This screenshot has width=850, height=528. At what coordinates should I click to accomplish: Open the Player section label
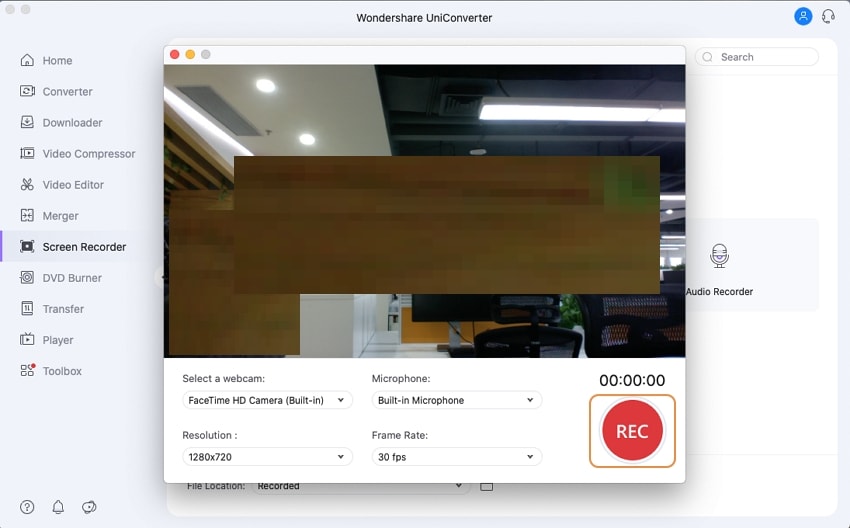click(58, 340)
